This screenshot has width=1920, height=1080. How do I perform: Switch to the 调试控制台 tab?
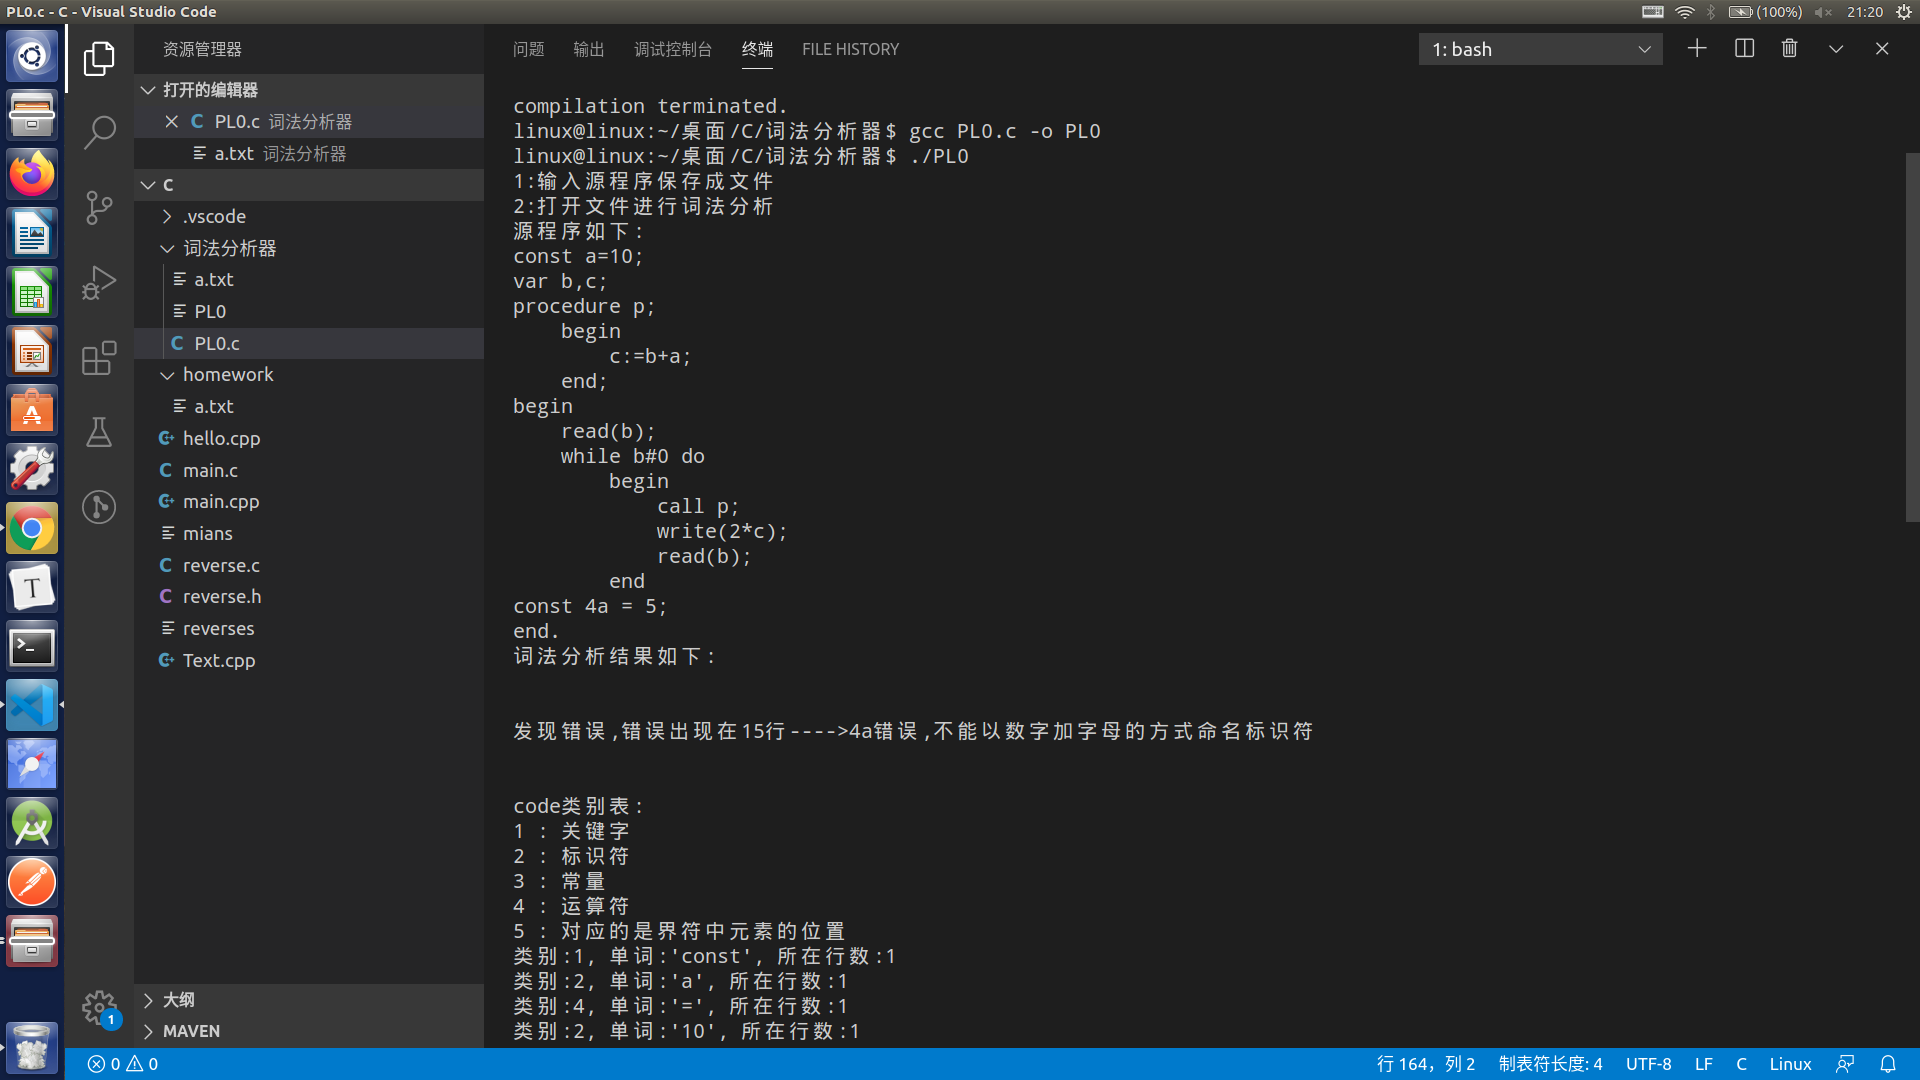(x=673, y=49)
